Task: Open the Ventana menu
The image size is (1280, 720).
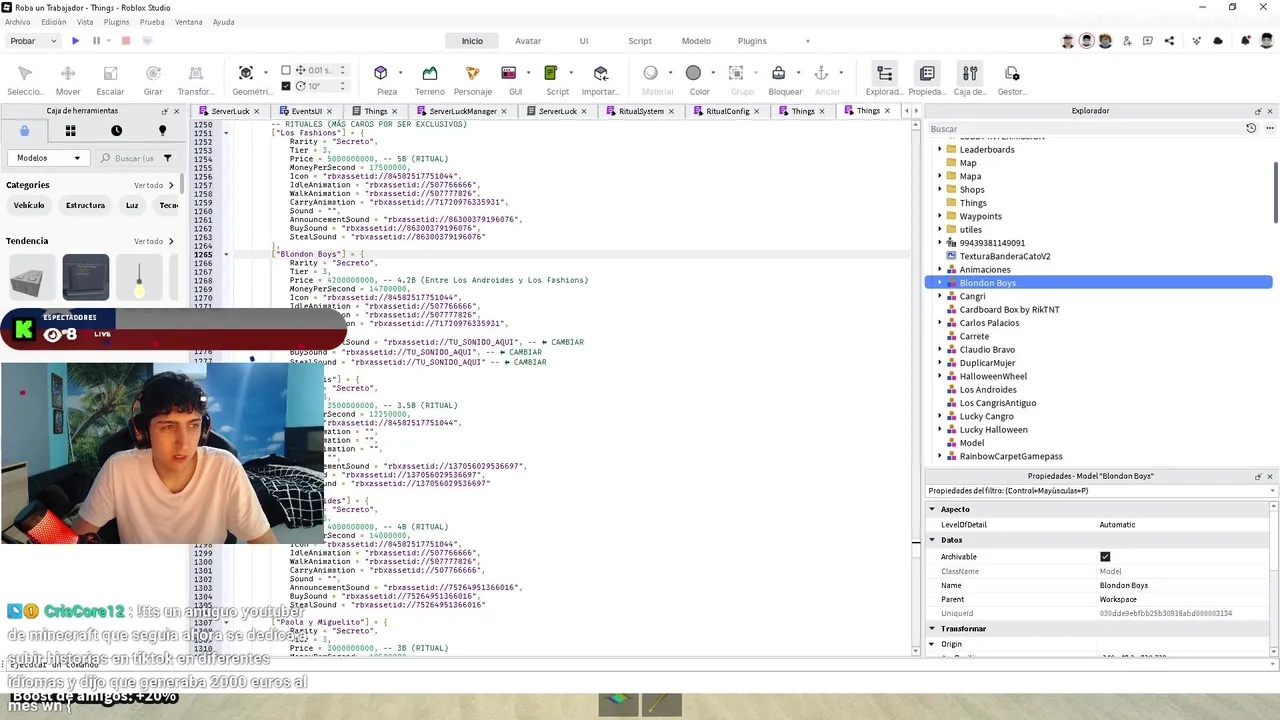Action: [188, 22]
